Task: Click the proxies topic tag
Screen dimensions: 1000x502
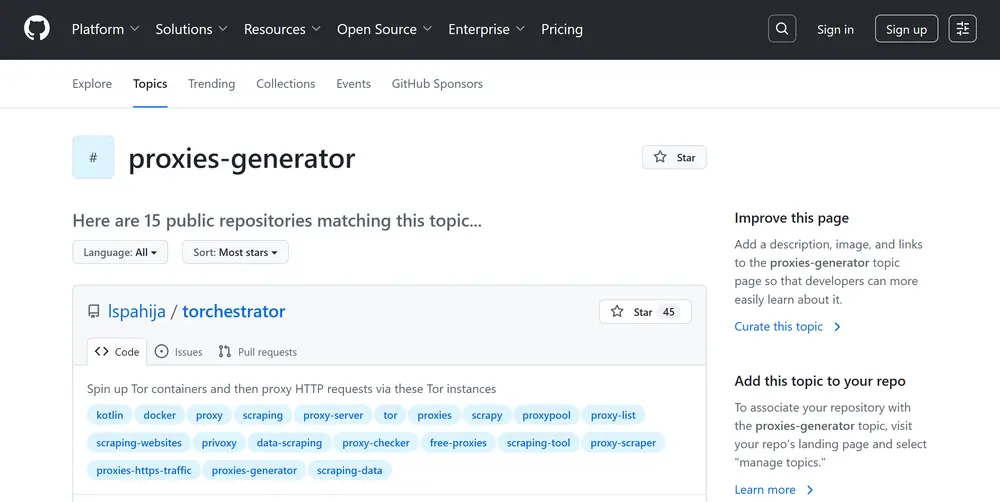Action: 434,415
